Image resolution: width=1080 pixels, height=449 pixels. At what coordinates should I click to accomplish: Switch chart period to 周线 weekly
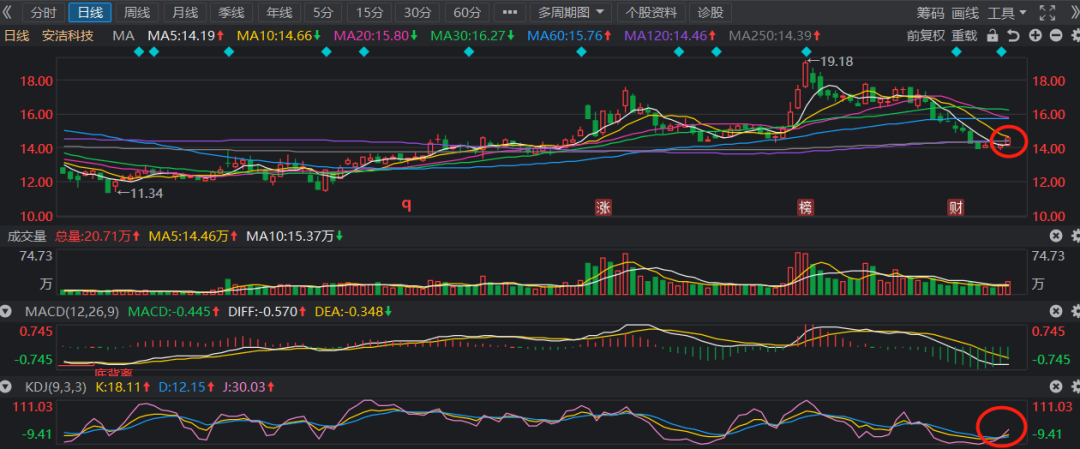(x=137, y=13)
